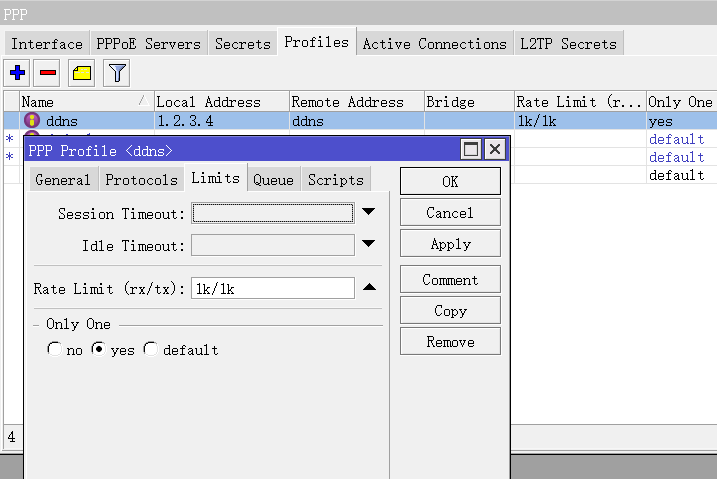Click the red minus remove icon

(x=48, y=73)
